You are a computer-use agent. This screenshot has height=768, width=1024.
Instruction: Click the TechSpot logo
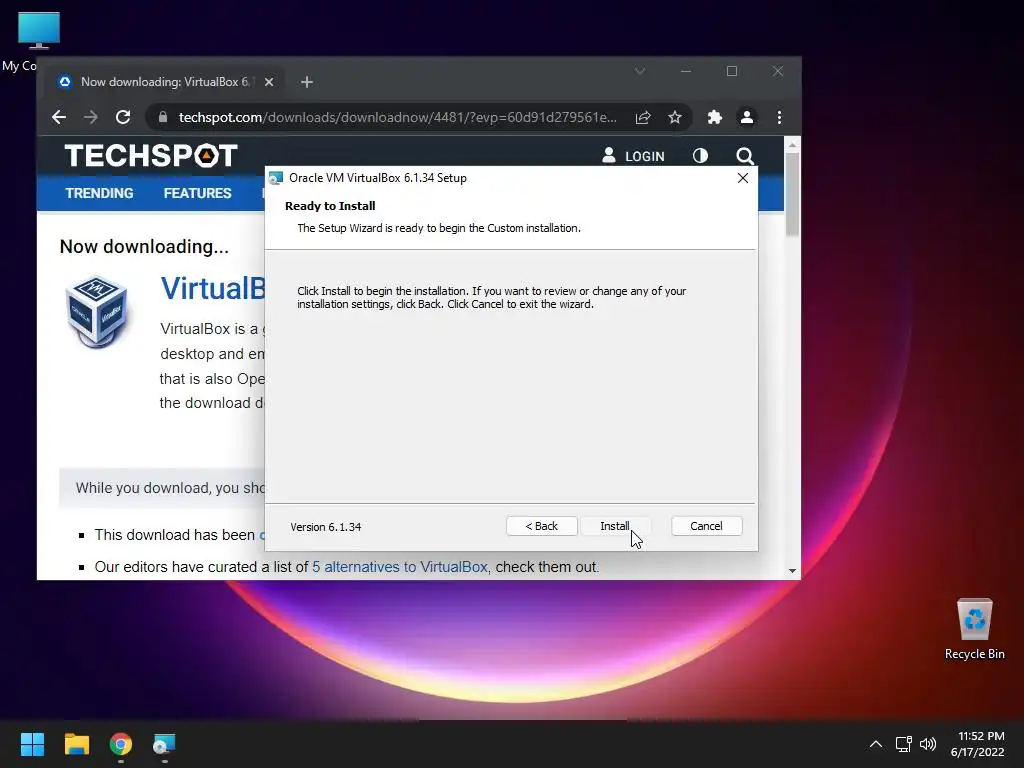[x=151, y=156]
